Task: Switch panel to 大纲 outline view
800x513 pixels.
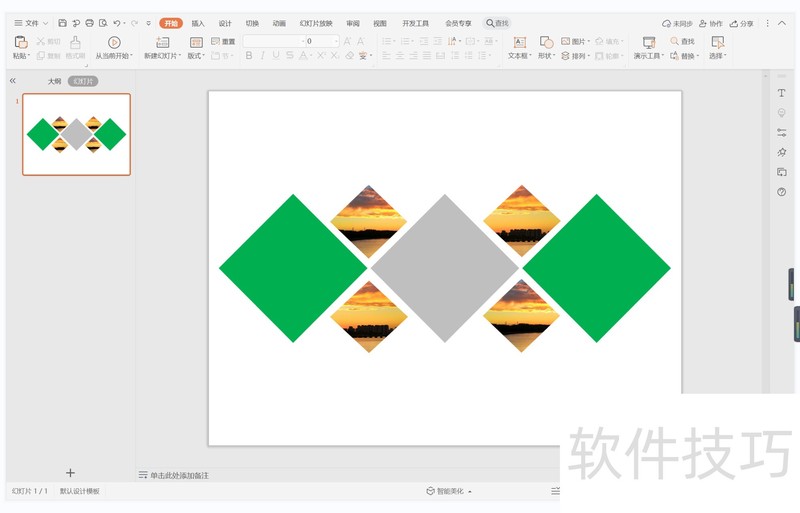Action: click(x=54, y=81)
